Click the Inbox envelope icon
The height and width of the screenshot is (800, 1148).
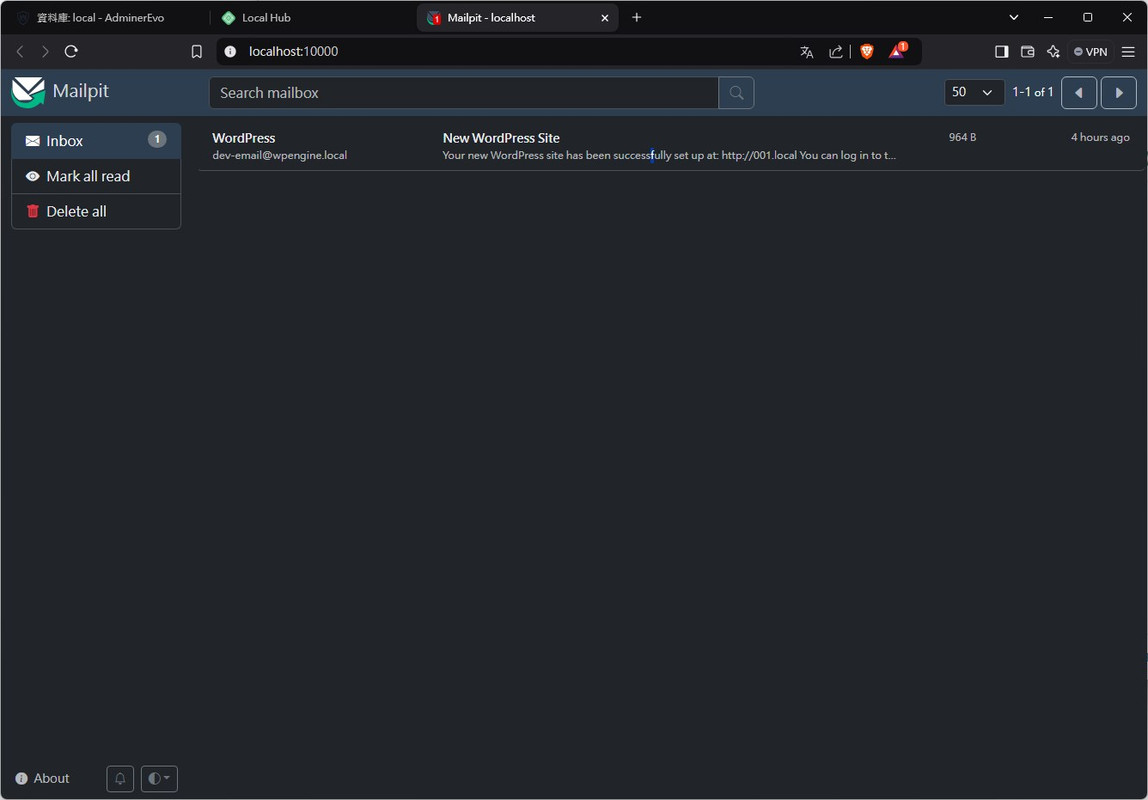coord(32,141)
